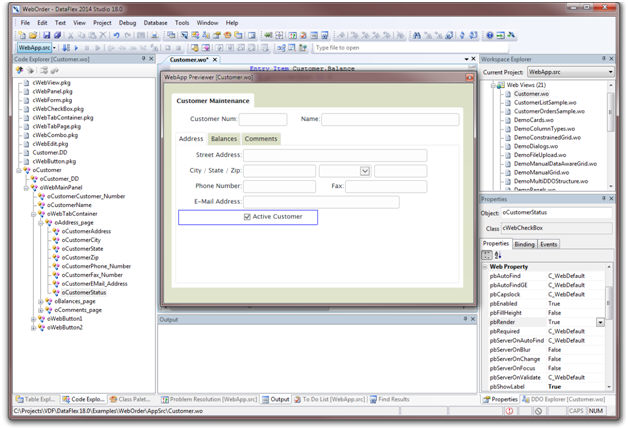Expand the oBalances_page node
The height and width of the screenshot is (430, 628).
[x=41, y=301]
